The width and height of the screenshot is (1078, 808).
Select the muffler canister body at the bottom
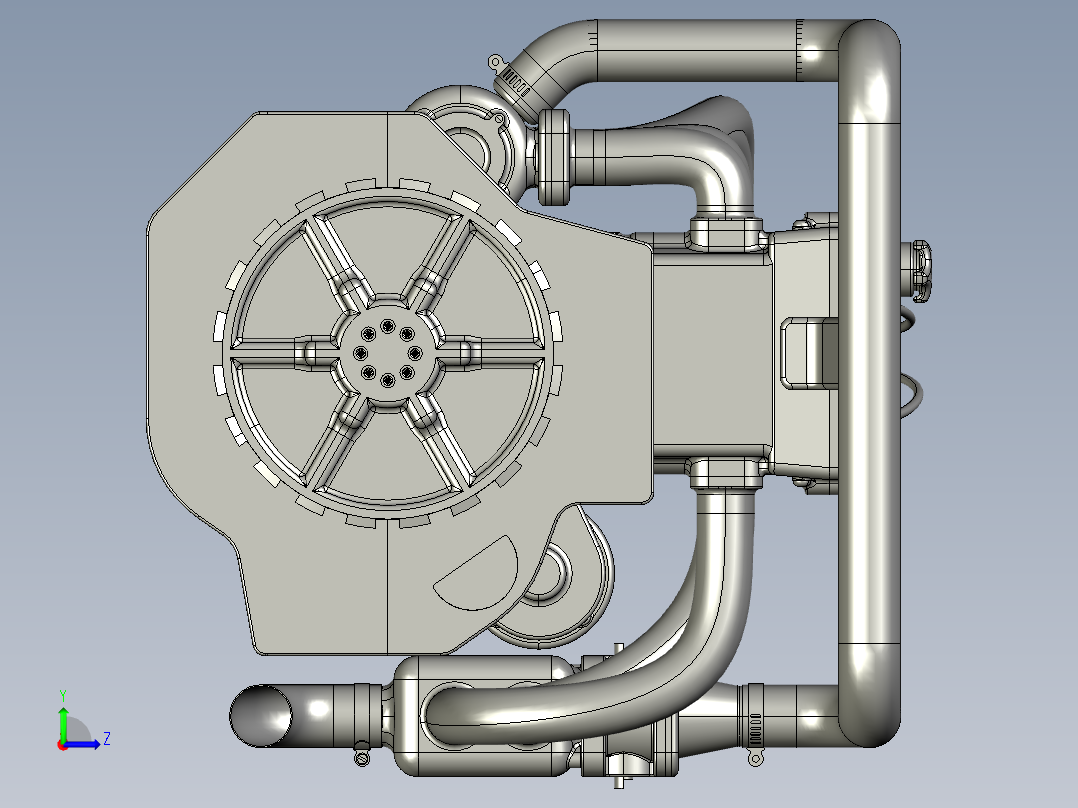click(485, 716)
